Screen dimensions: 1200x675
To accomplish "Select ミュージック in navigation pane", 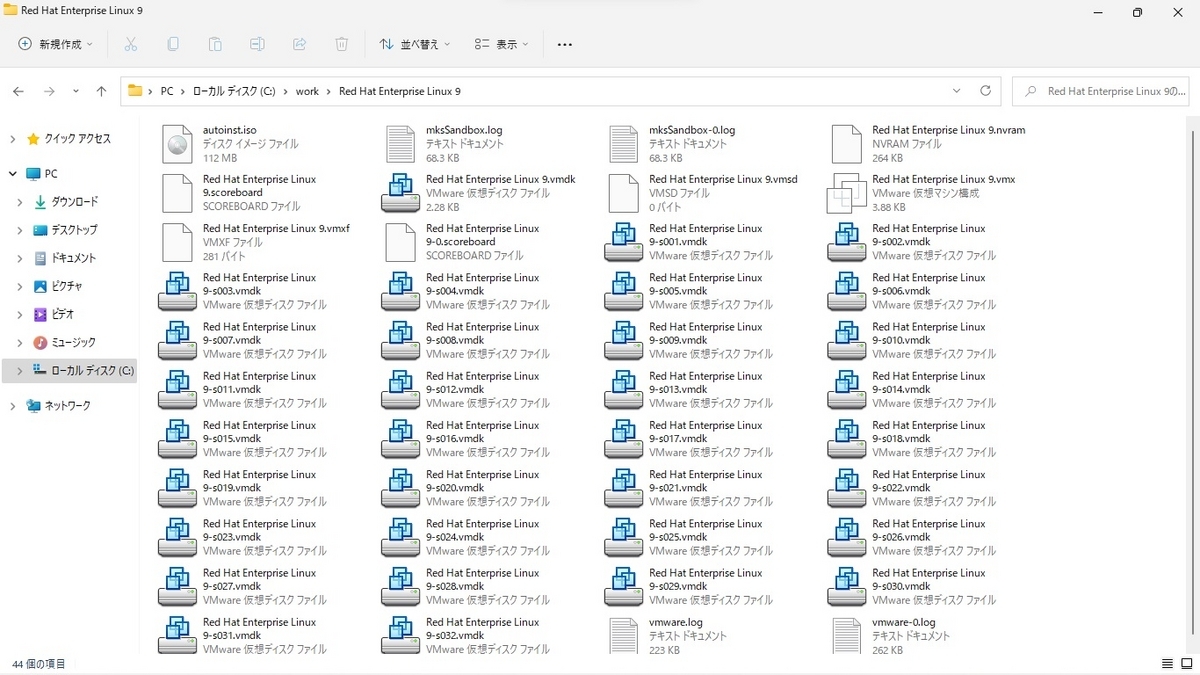I will click(x=73, y=342).
